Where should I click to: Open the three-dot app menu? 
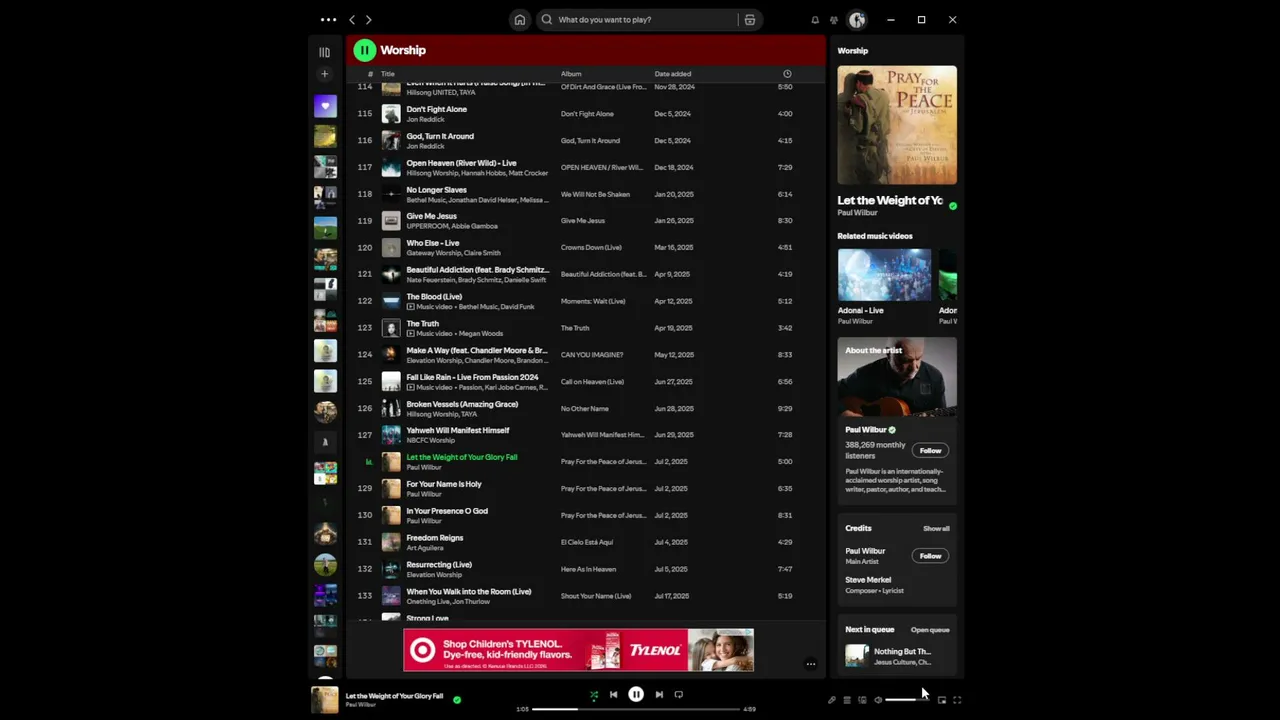pyautogui.click(x=328, y=19)
